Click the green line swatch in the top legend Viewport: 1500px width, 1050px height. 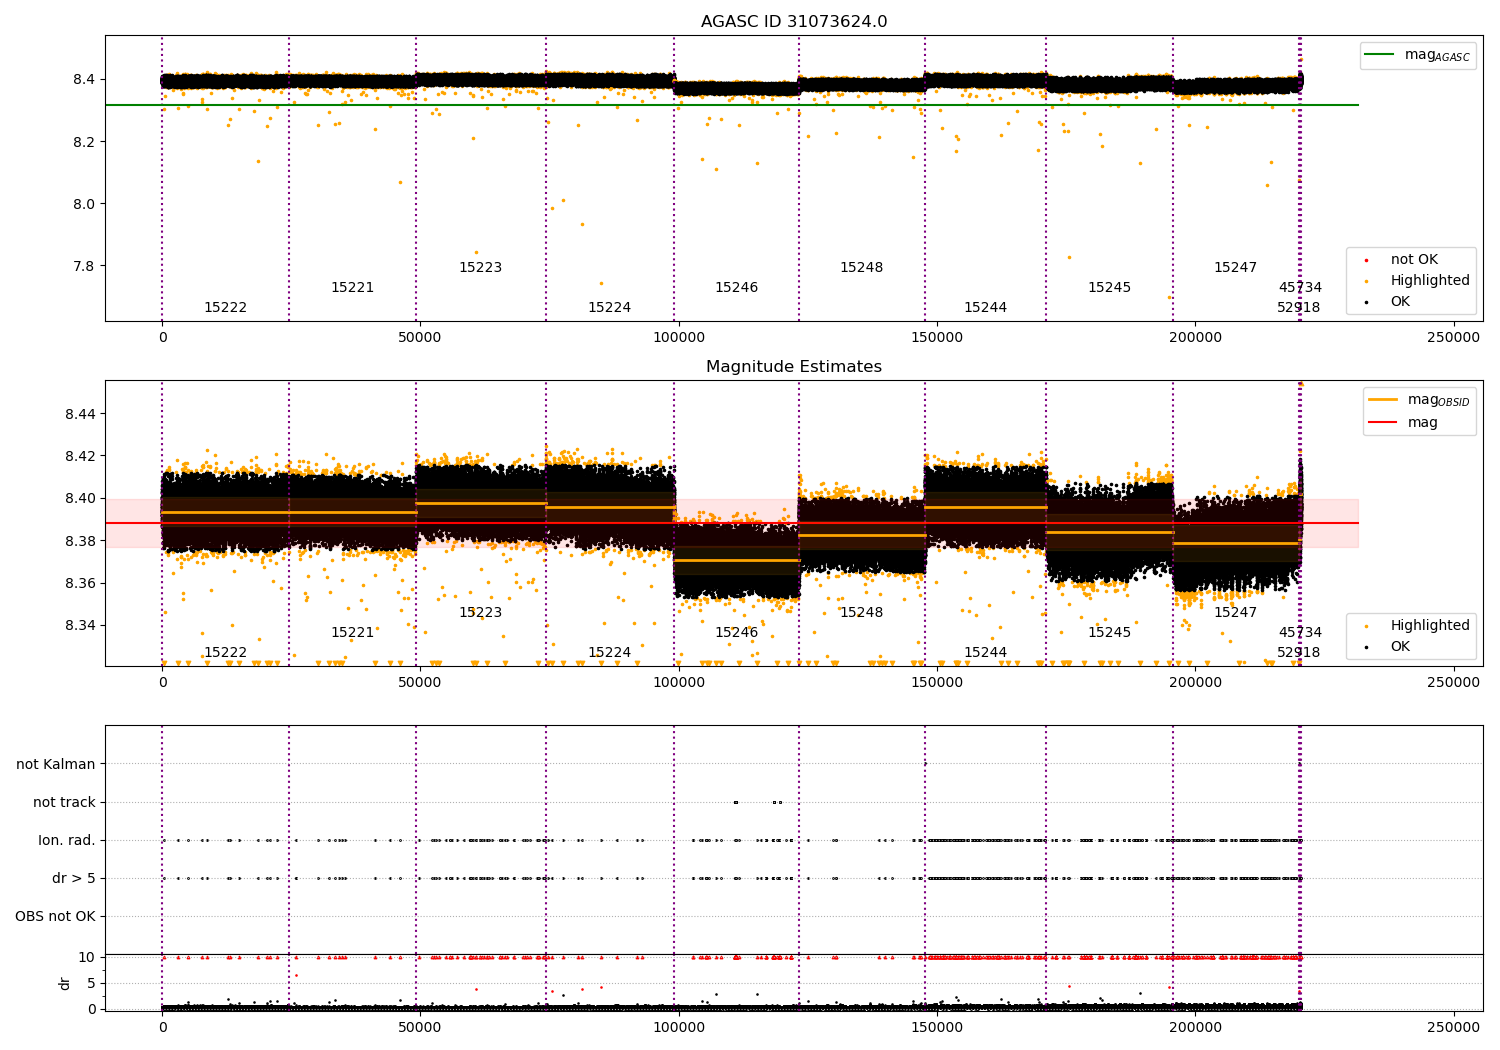click(x=1380, y=55)
